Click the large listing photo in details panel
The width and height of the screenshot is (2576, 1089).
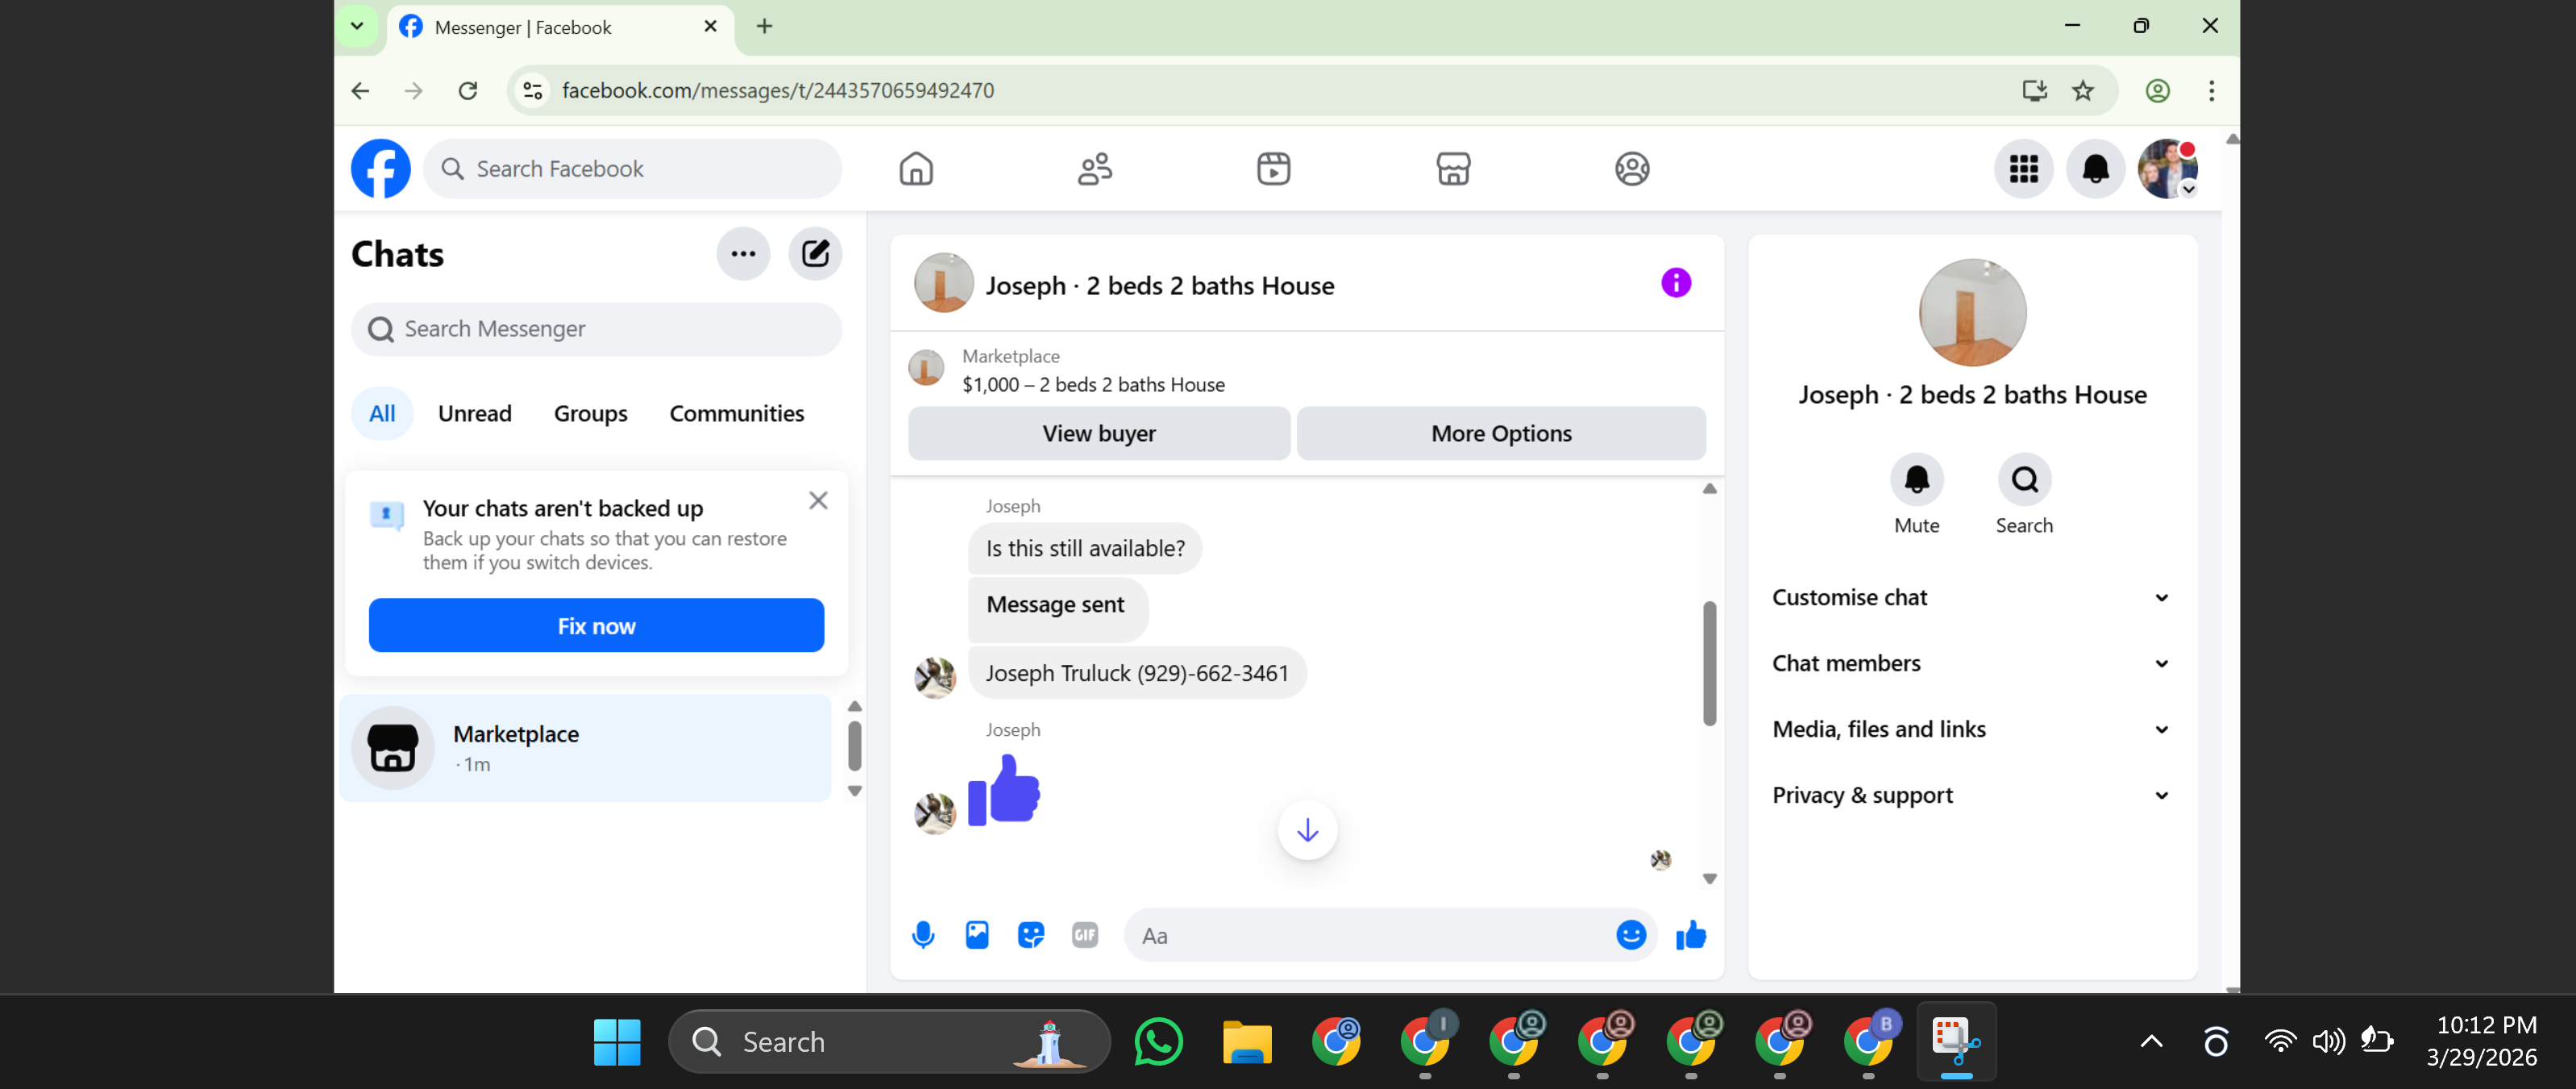(x=1972, y=313)
